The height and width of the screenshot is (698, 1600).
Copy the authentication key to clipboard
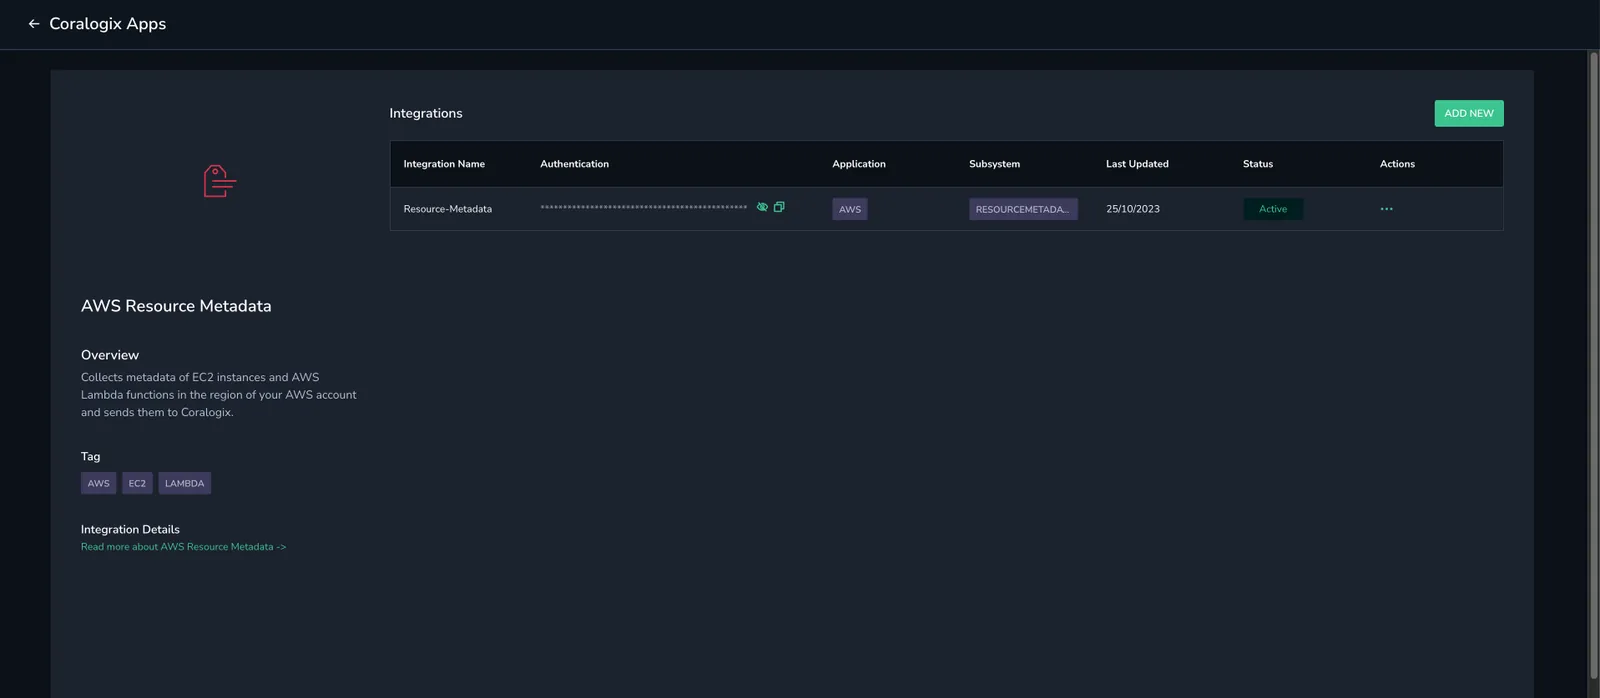(779, 207)
